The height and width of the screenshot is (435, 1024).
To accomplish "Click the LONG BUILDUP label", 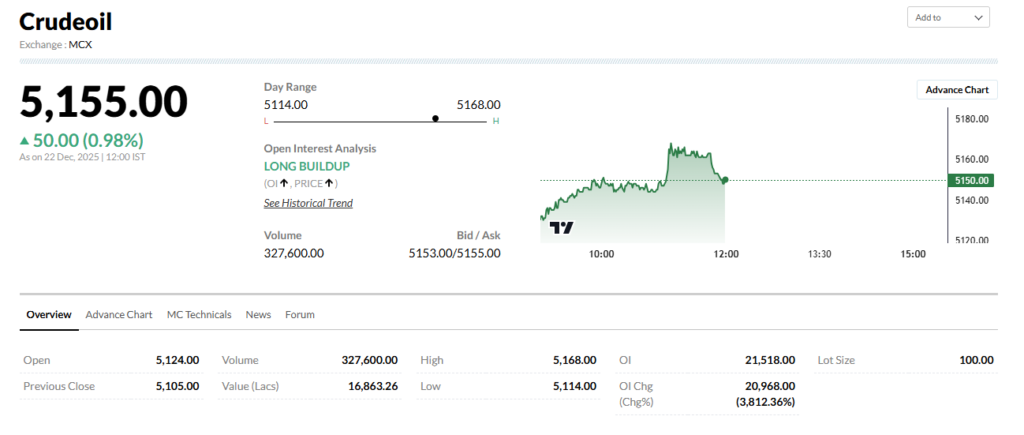I will pos(307,166).
